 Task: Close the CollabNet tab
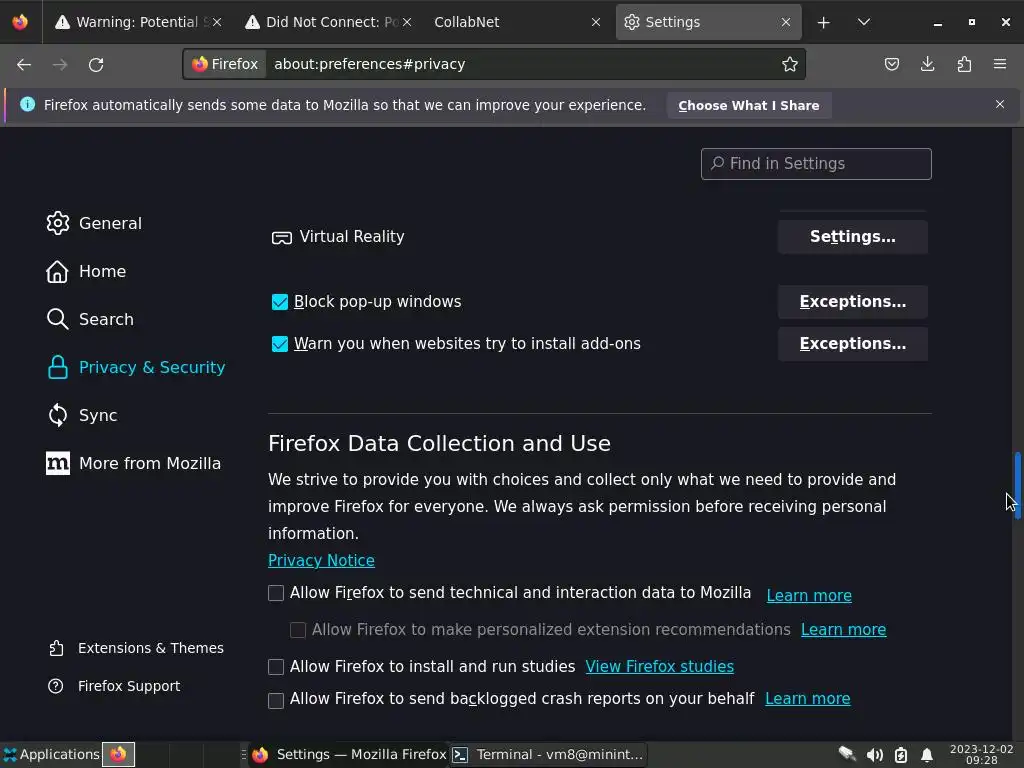click(x=596, y=22)
